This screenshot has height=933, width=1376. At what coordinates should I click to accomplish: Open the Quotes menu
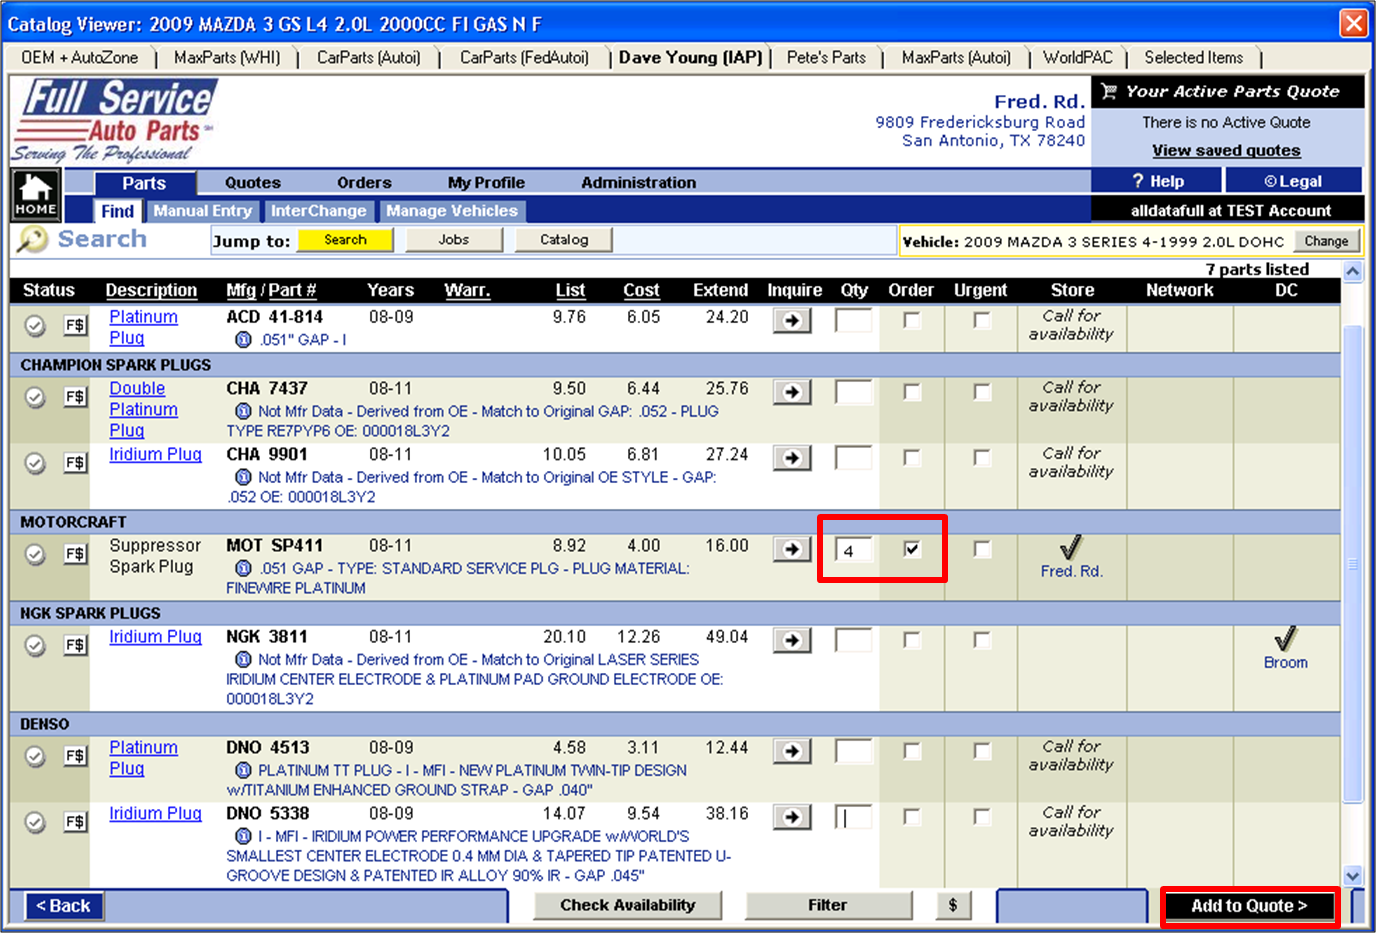(x=253, y=182)
